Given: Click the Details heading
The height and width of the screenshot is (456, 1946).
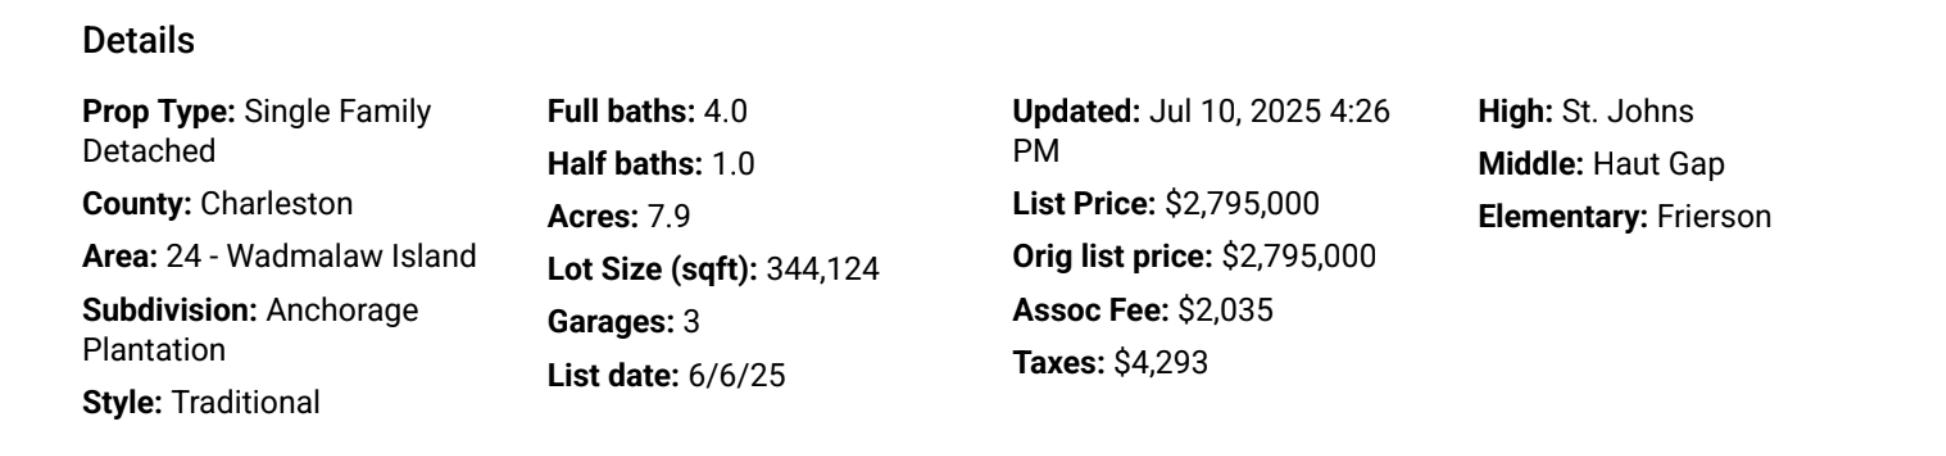Looking at the screenshot, I should pyautogui.click(x=138, y=41).
